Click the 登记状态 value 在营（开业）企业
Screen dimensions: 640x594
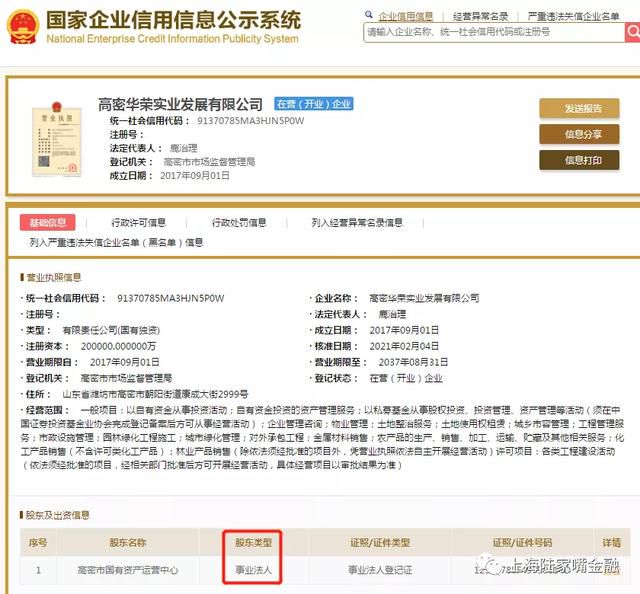[x=406, y=378]
